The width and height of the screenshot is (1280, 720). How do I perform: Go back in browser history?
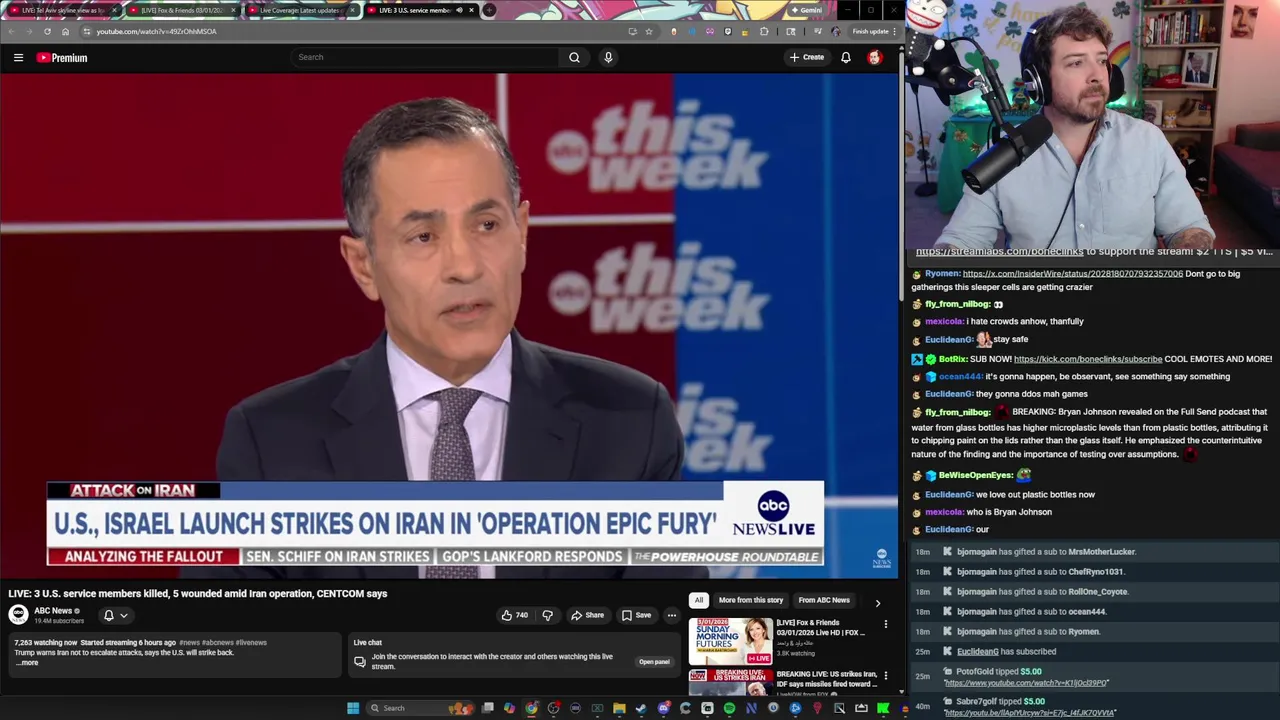(11, 31)
